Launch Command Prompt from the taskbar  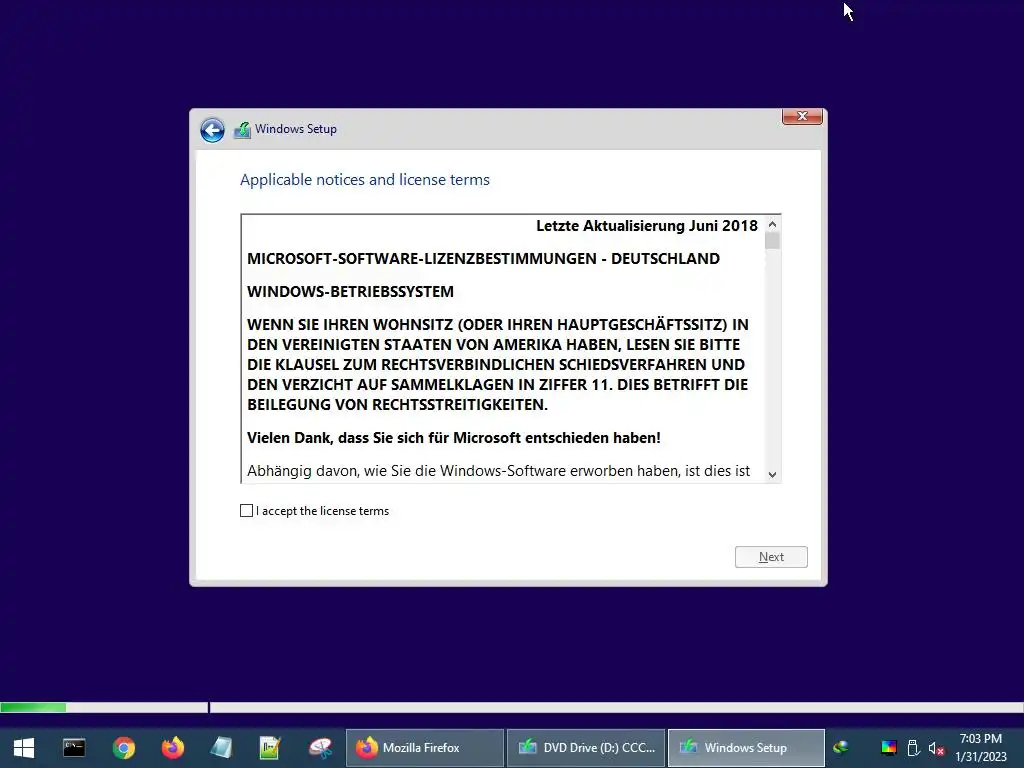point(74,748)
